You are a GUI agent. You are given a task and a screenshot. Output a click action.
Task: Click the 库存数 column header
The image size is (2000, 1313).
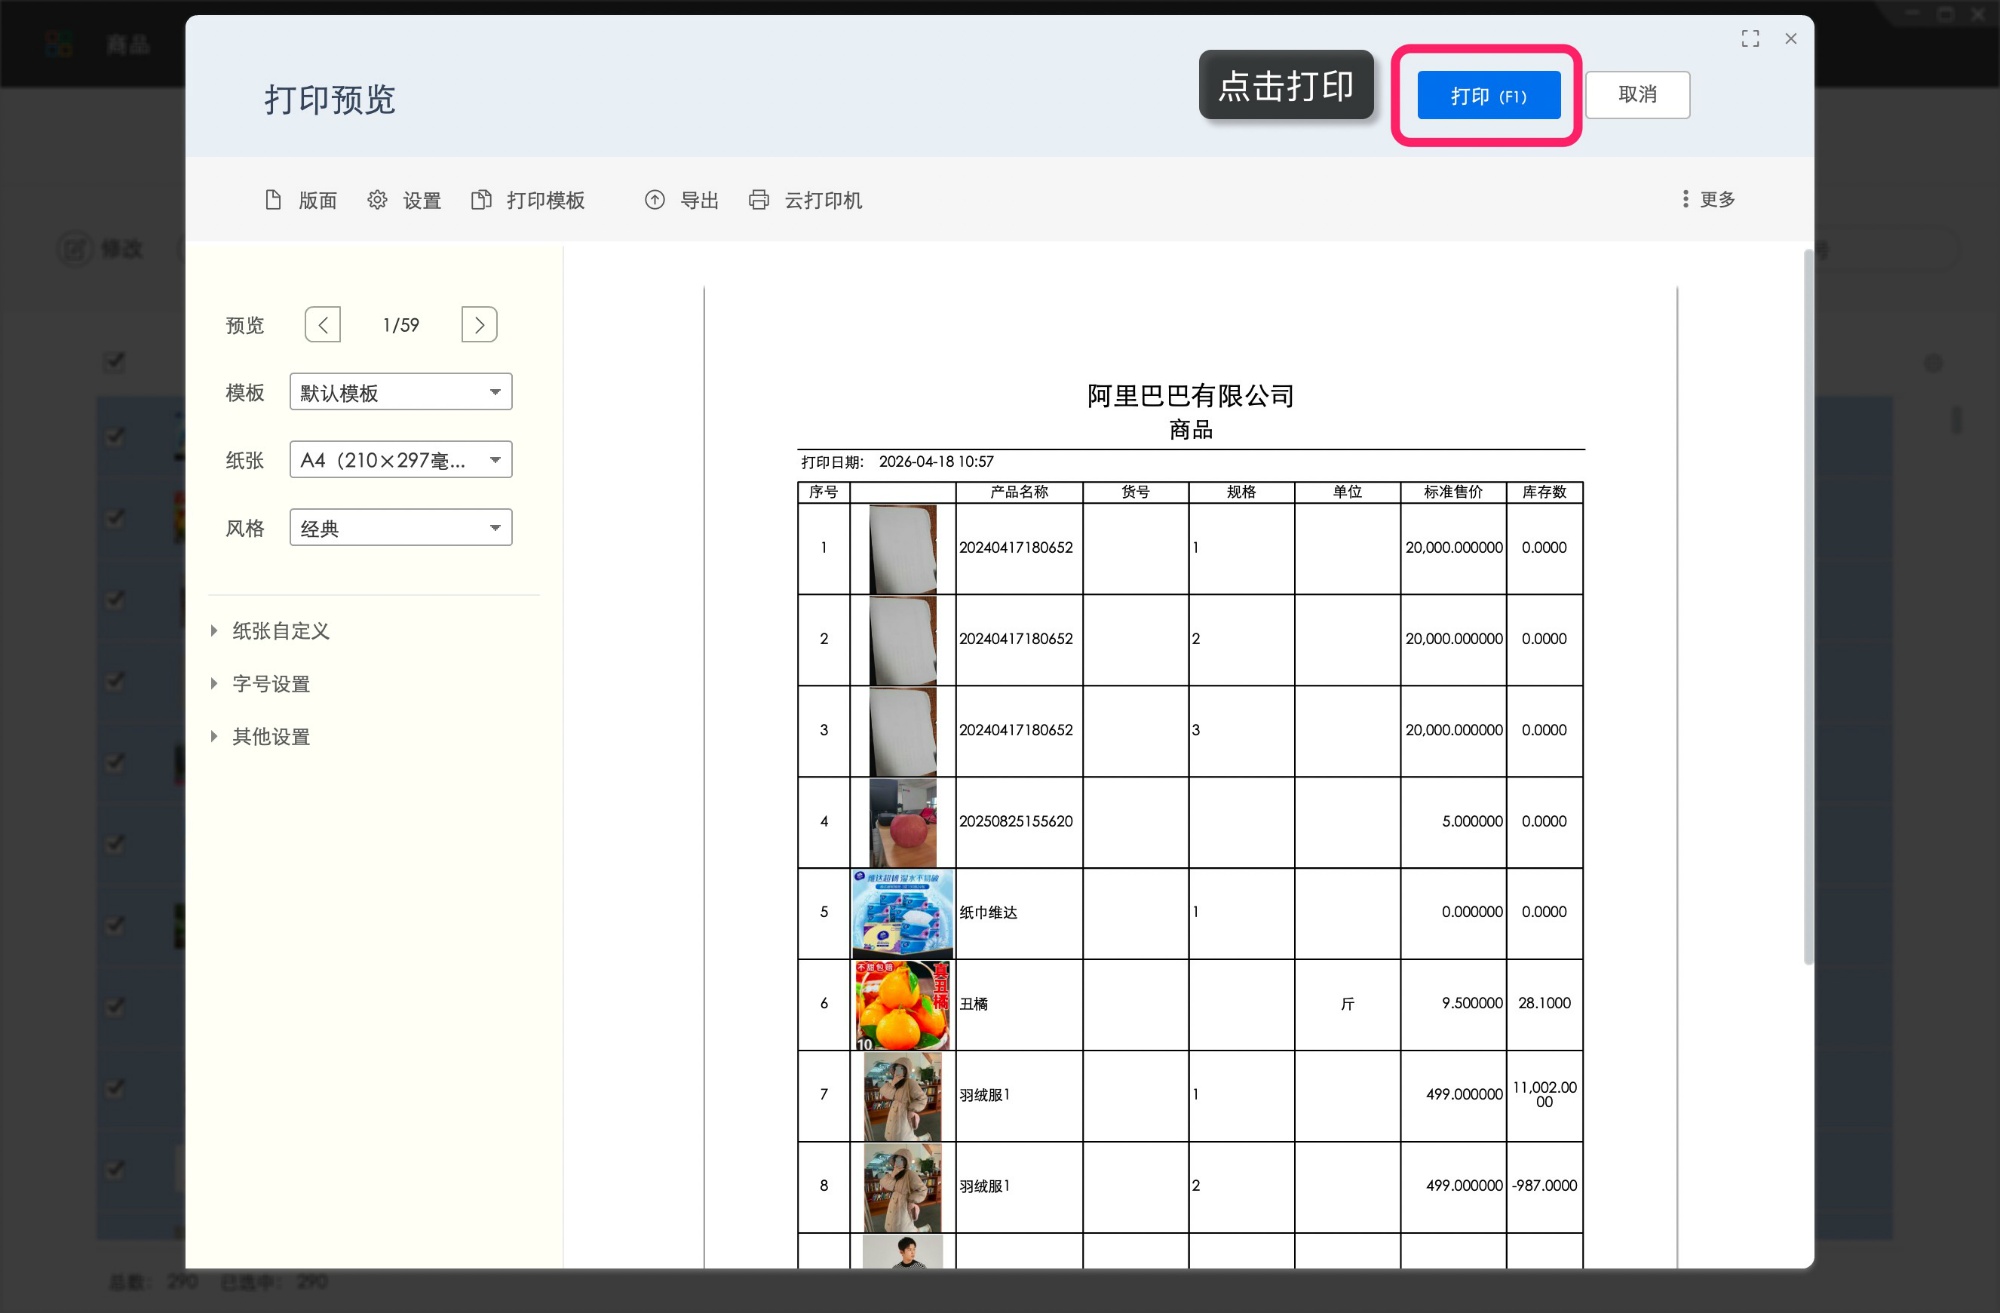click(x=1544, y=492)
